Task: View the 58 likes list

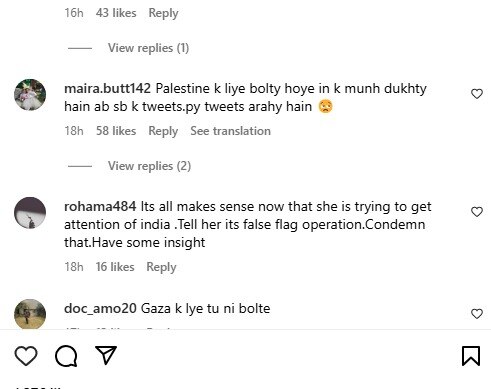Action: [x=116, y=131]
